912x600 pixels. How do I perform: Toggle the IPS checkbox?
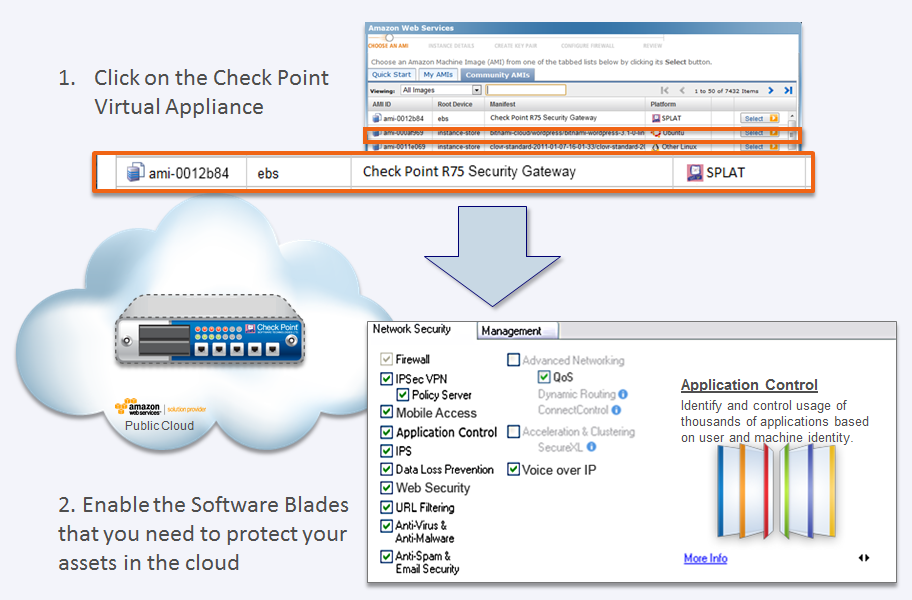tap(386, 451)
